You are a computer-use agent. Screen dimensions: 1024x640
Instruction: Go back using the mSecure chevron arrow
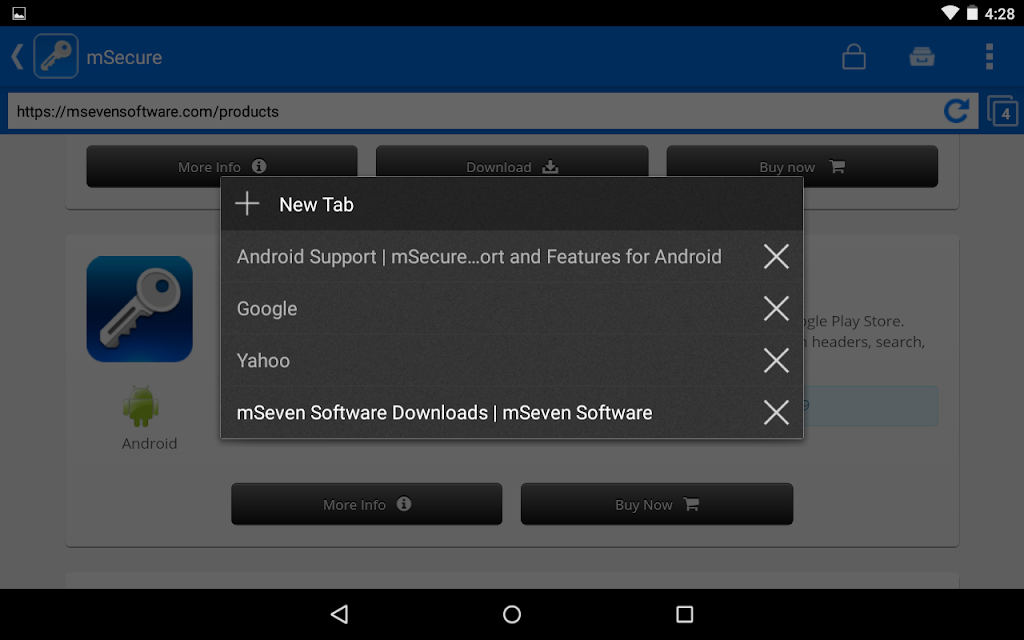(x=18, y=57)
